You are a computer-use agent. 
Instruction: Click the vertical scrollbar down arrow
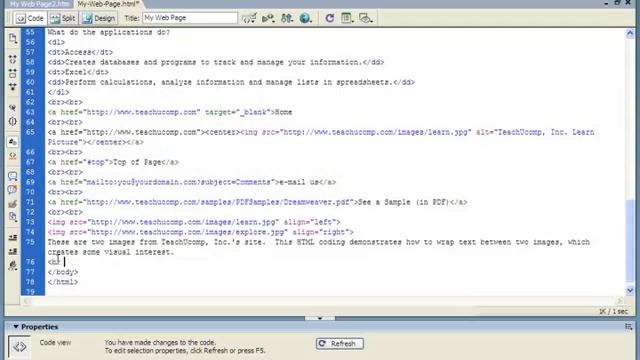(630, 290)
